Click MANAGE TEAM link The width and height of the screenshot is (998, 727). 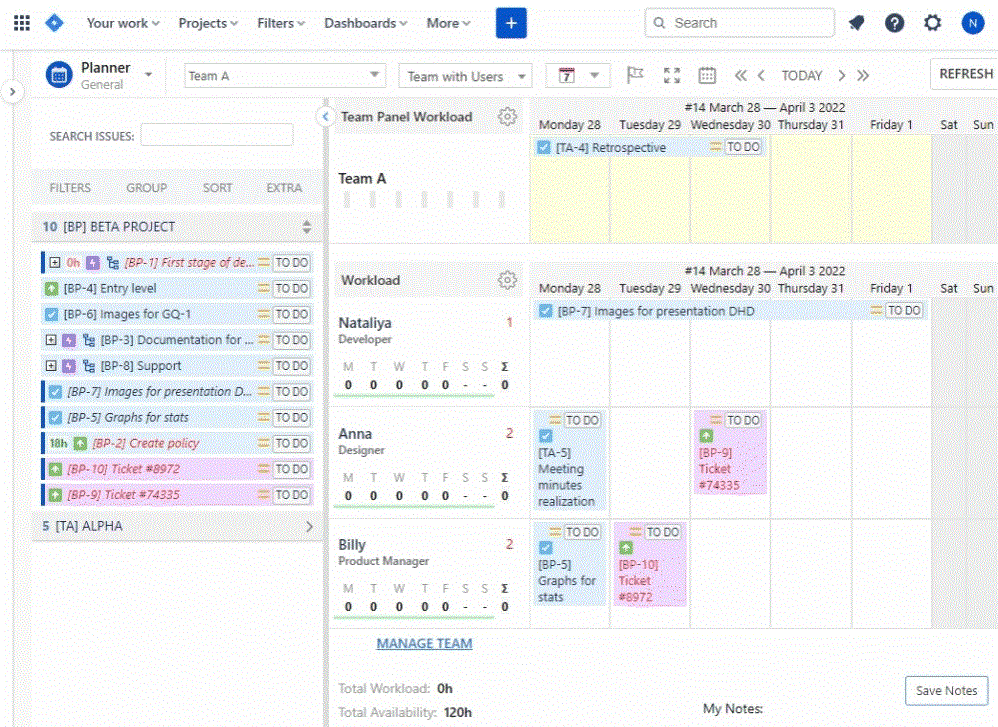425,644
